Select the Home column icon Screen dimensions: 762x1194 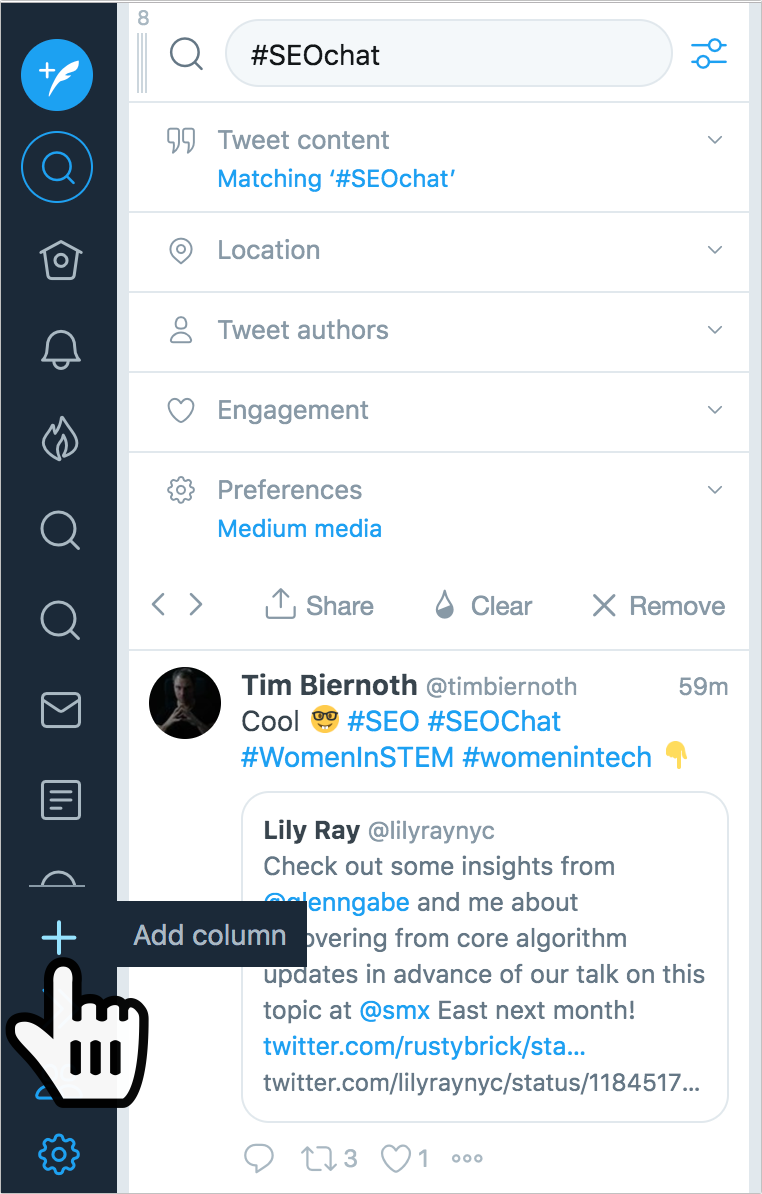tap(60, 260)
